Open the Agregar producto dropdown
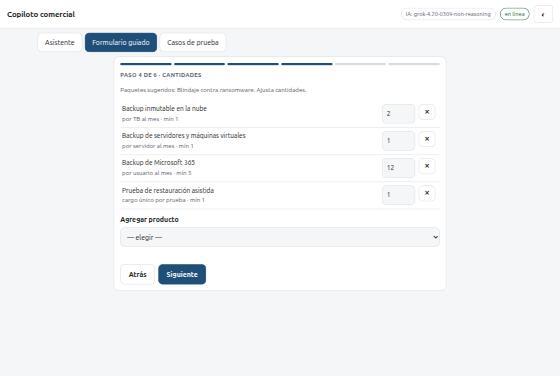 tap(280, 237)
